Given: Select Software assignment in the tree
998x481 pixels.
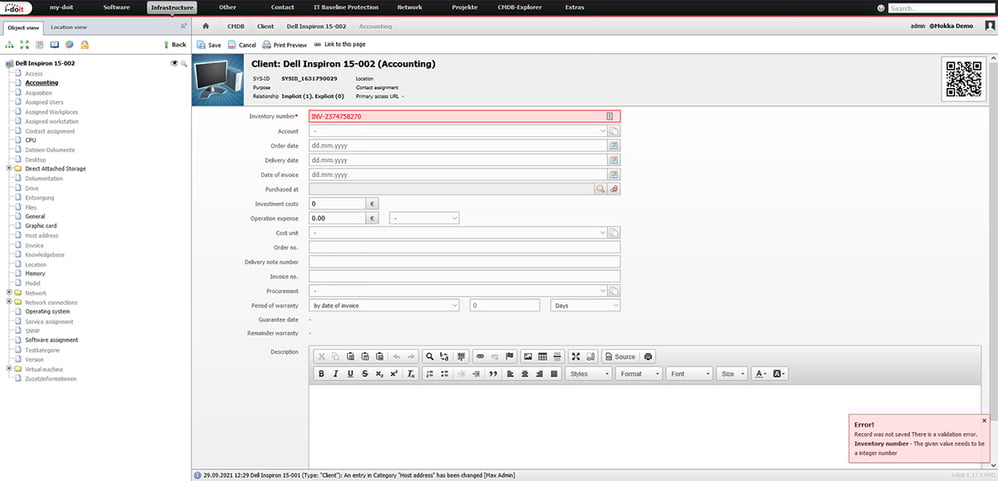Looking at the screenshot, I should 52,340.
